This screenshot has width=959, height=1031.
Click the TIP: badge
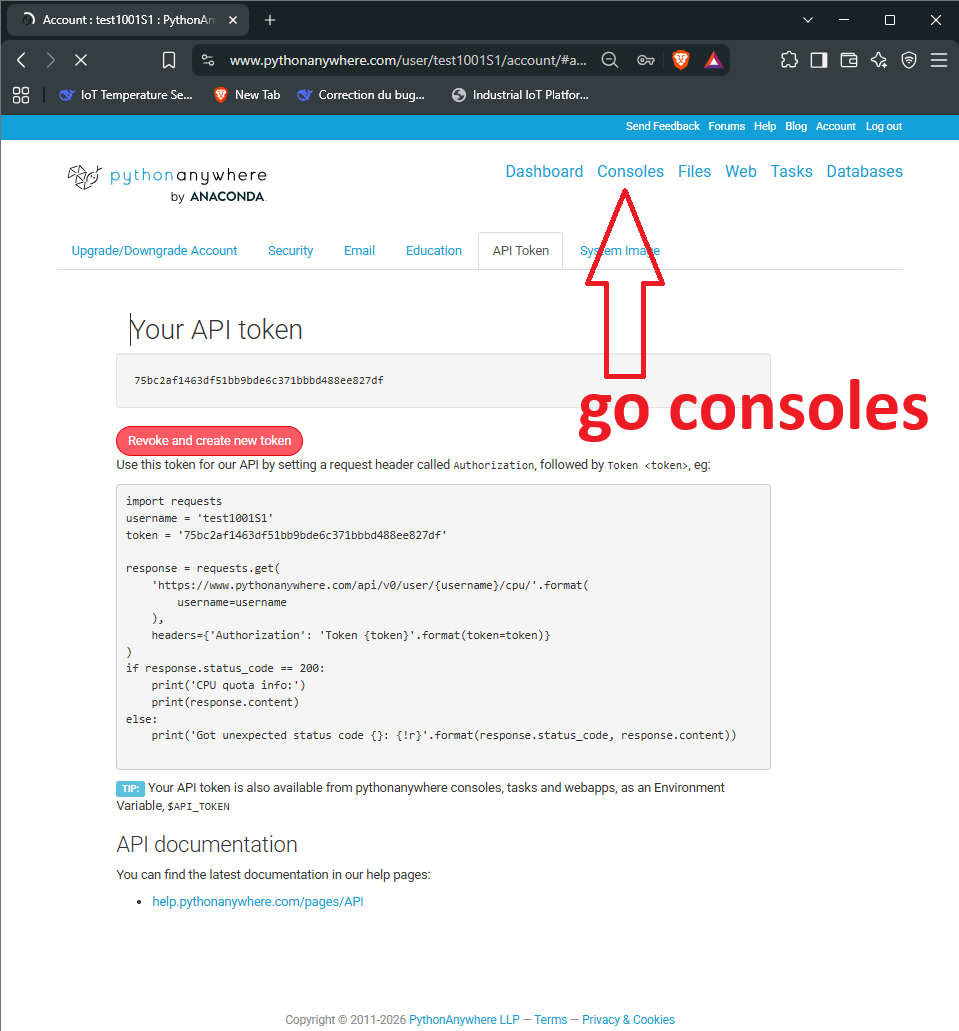coord(130,788)
